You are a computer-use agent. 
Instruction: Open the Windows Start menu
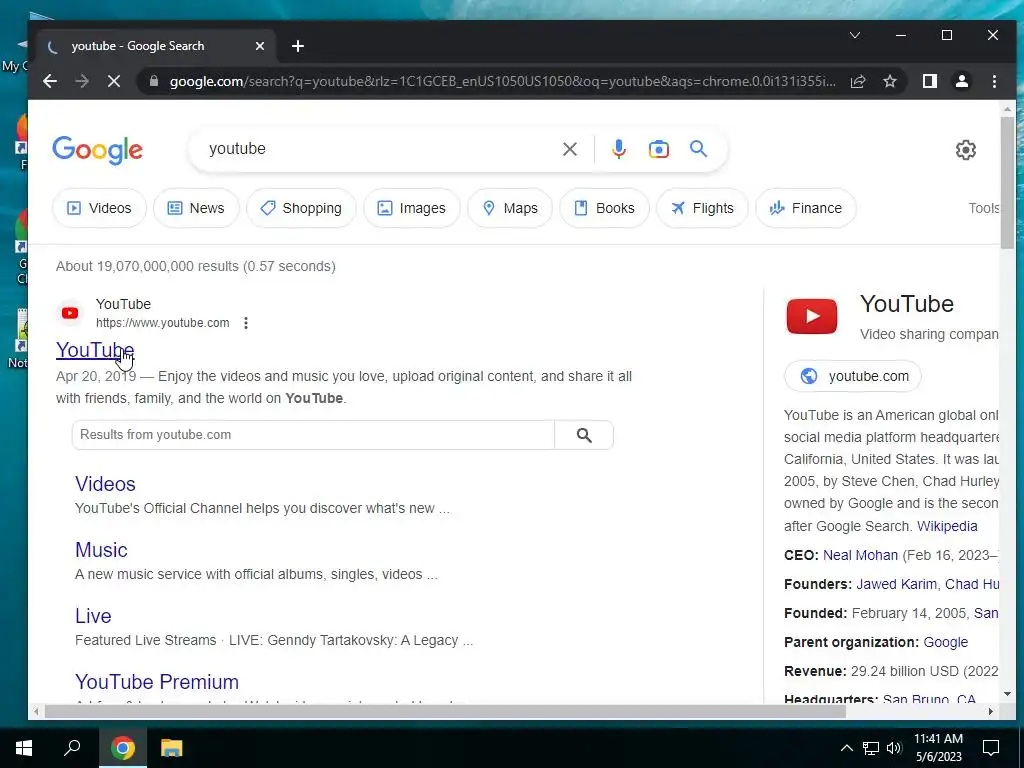pos(24,748)
